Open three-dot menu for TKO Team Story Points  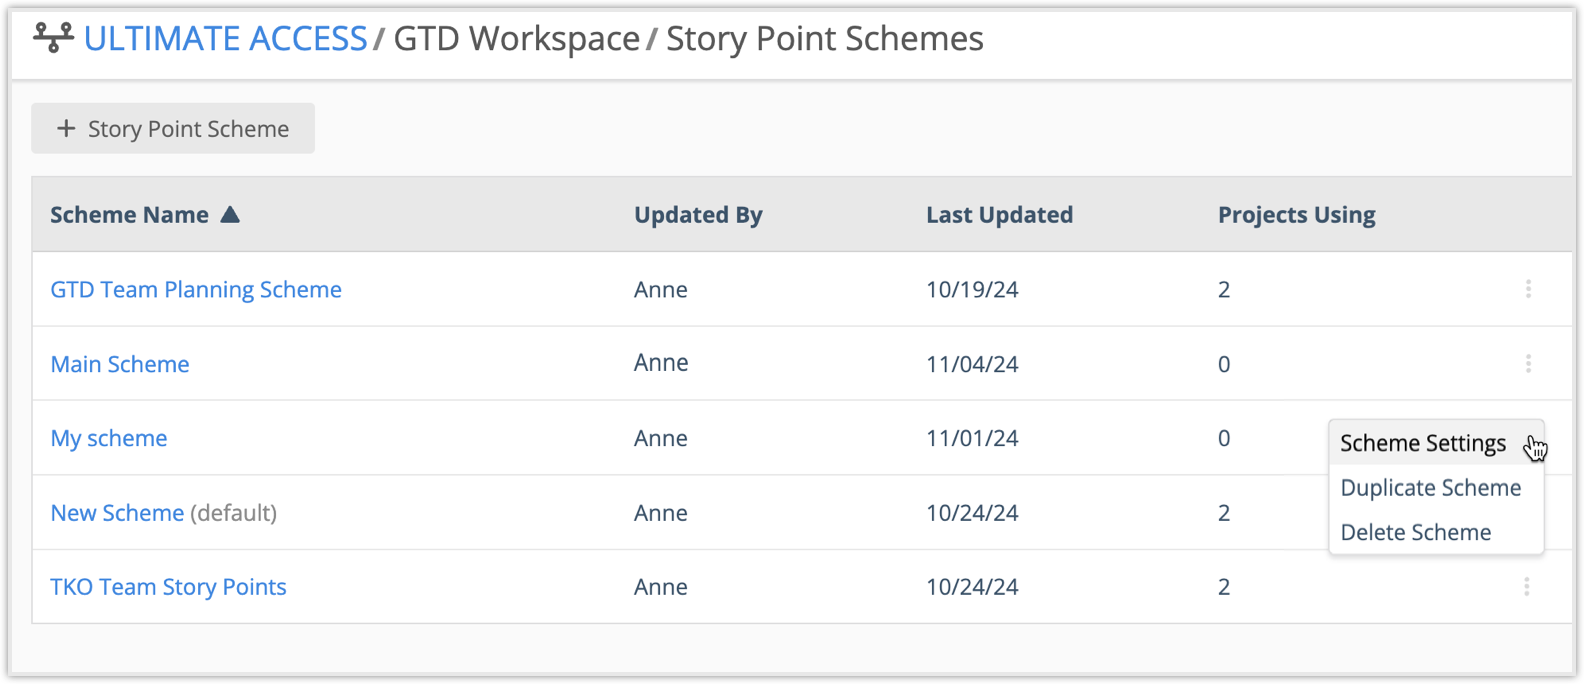click(x=1526, y=587)
